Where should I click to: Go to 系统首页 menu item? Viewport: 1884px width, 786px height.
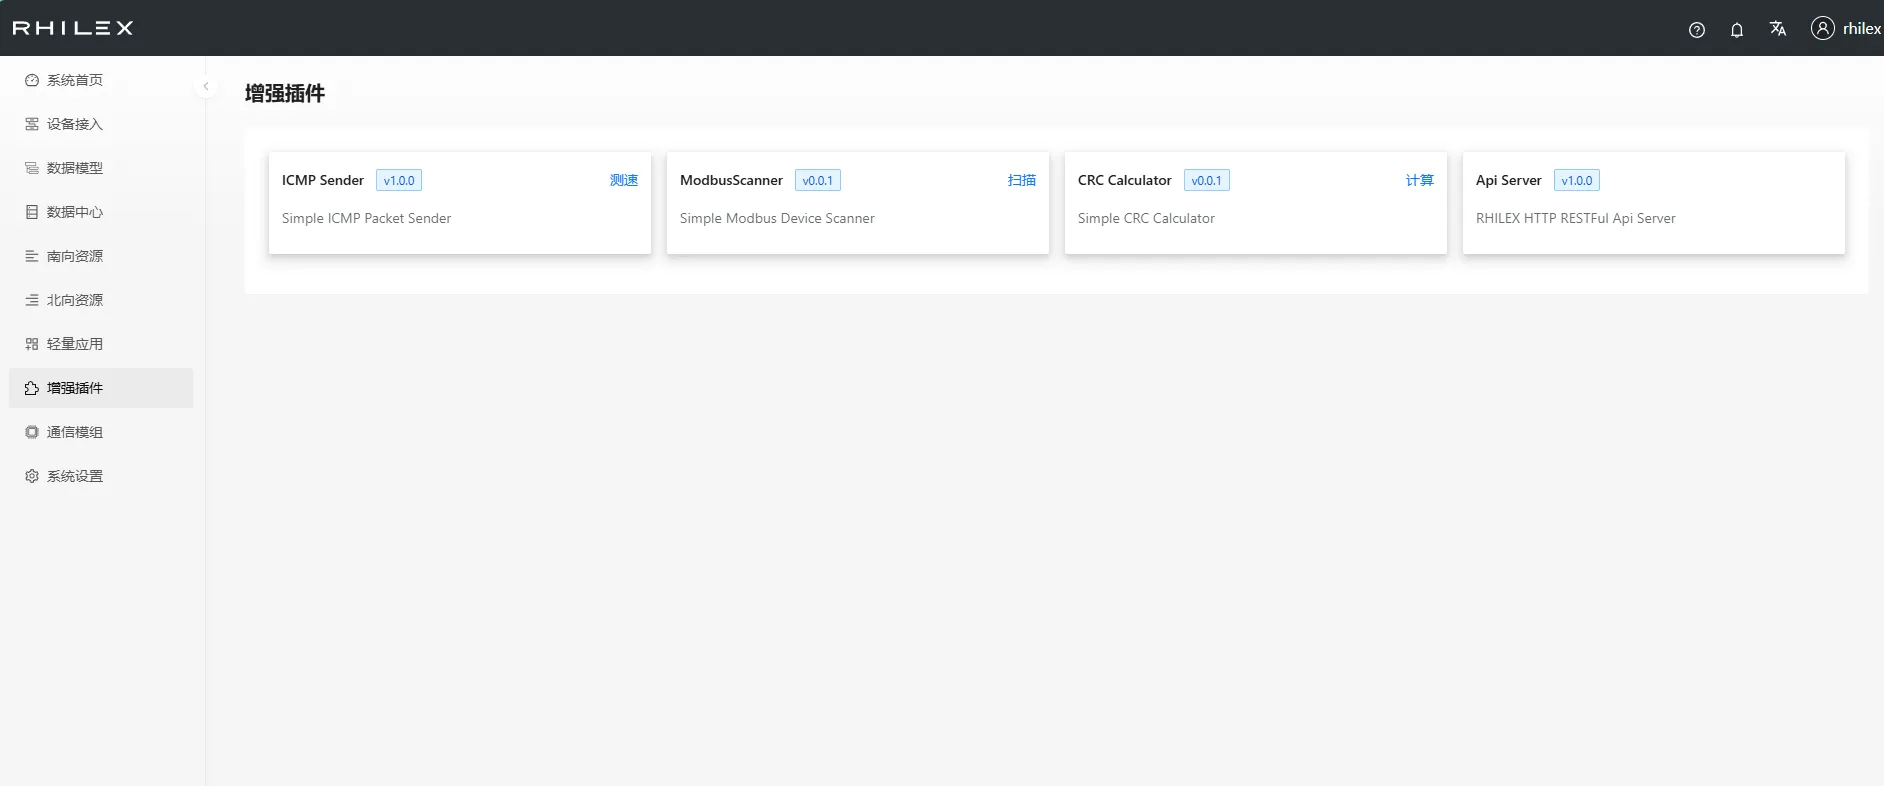click(101, 80)
